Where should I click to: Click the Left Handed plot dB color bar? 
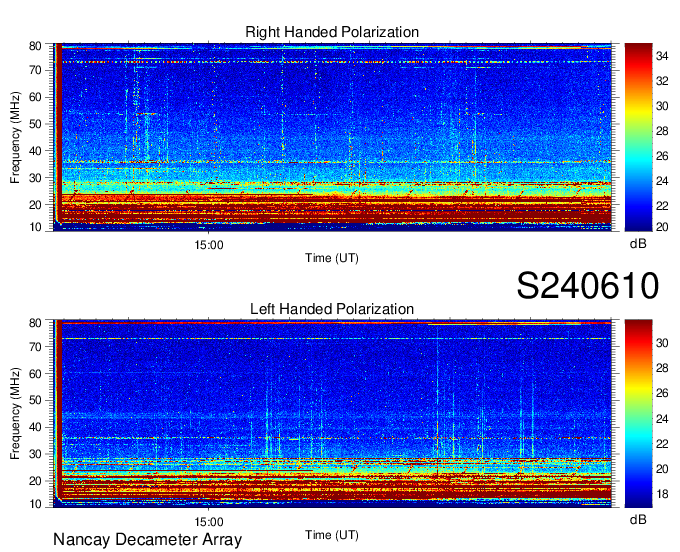(638, 414)
